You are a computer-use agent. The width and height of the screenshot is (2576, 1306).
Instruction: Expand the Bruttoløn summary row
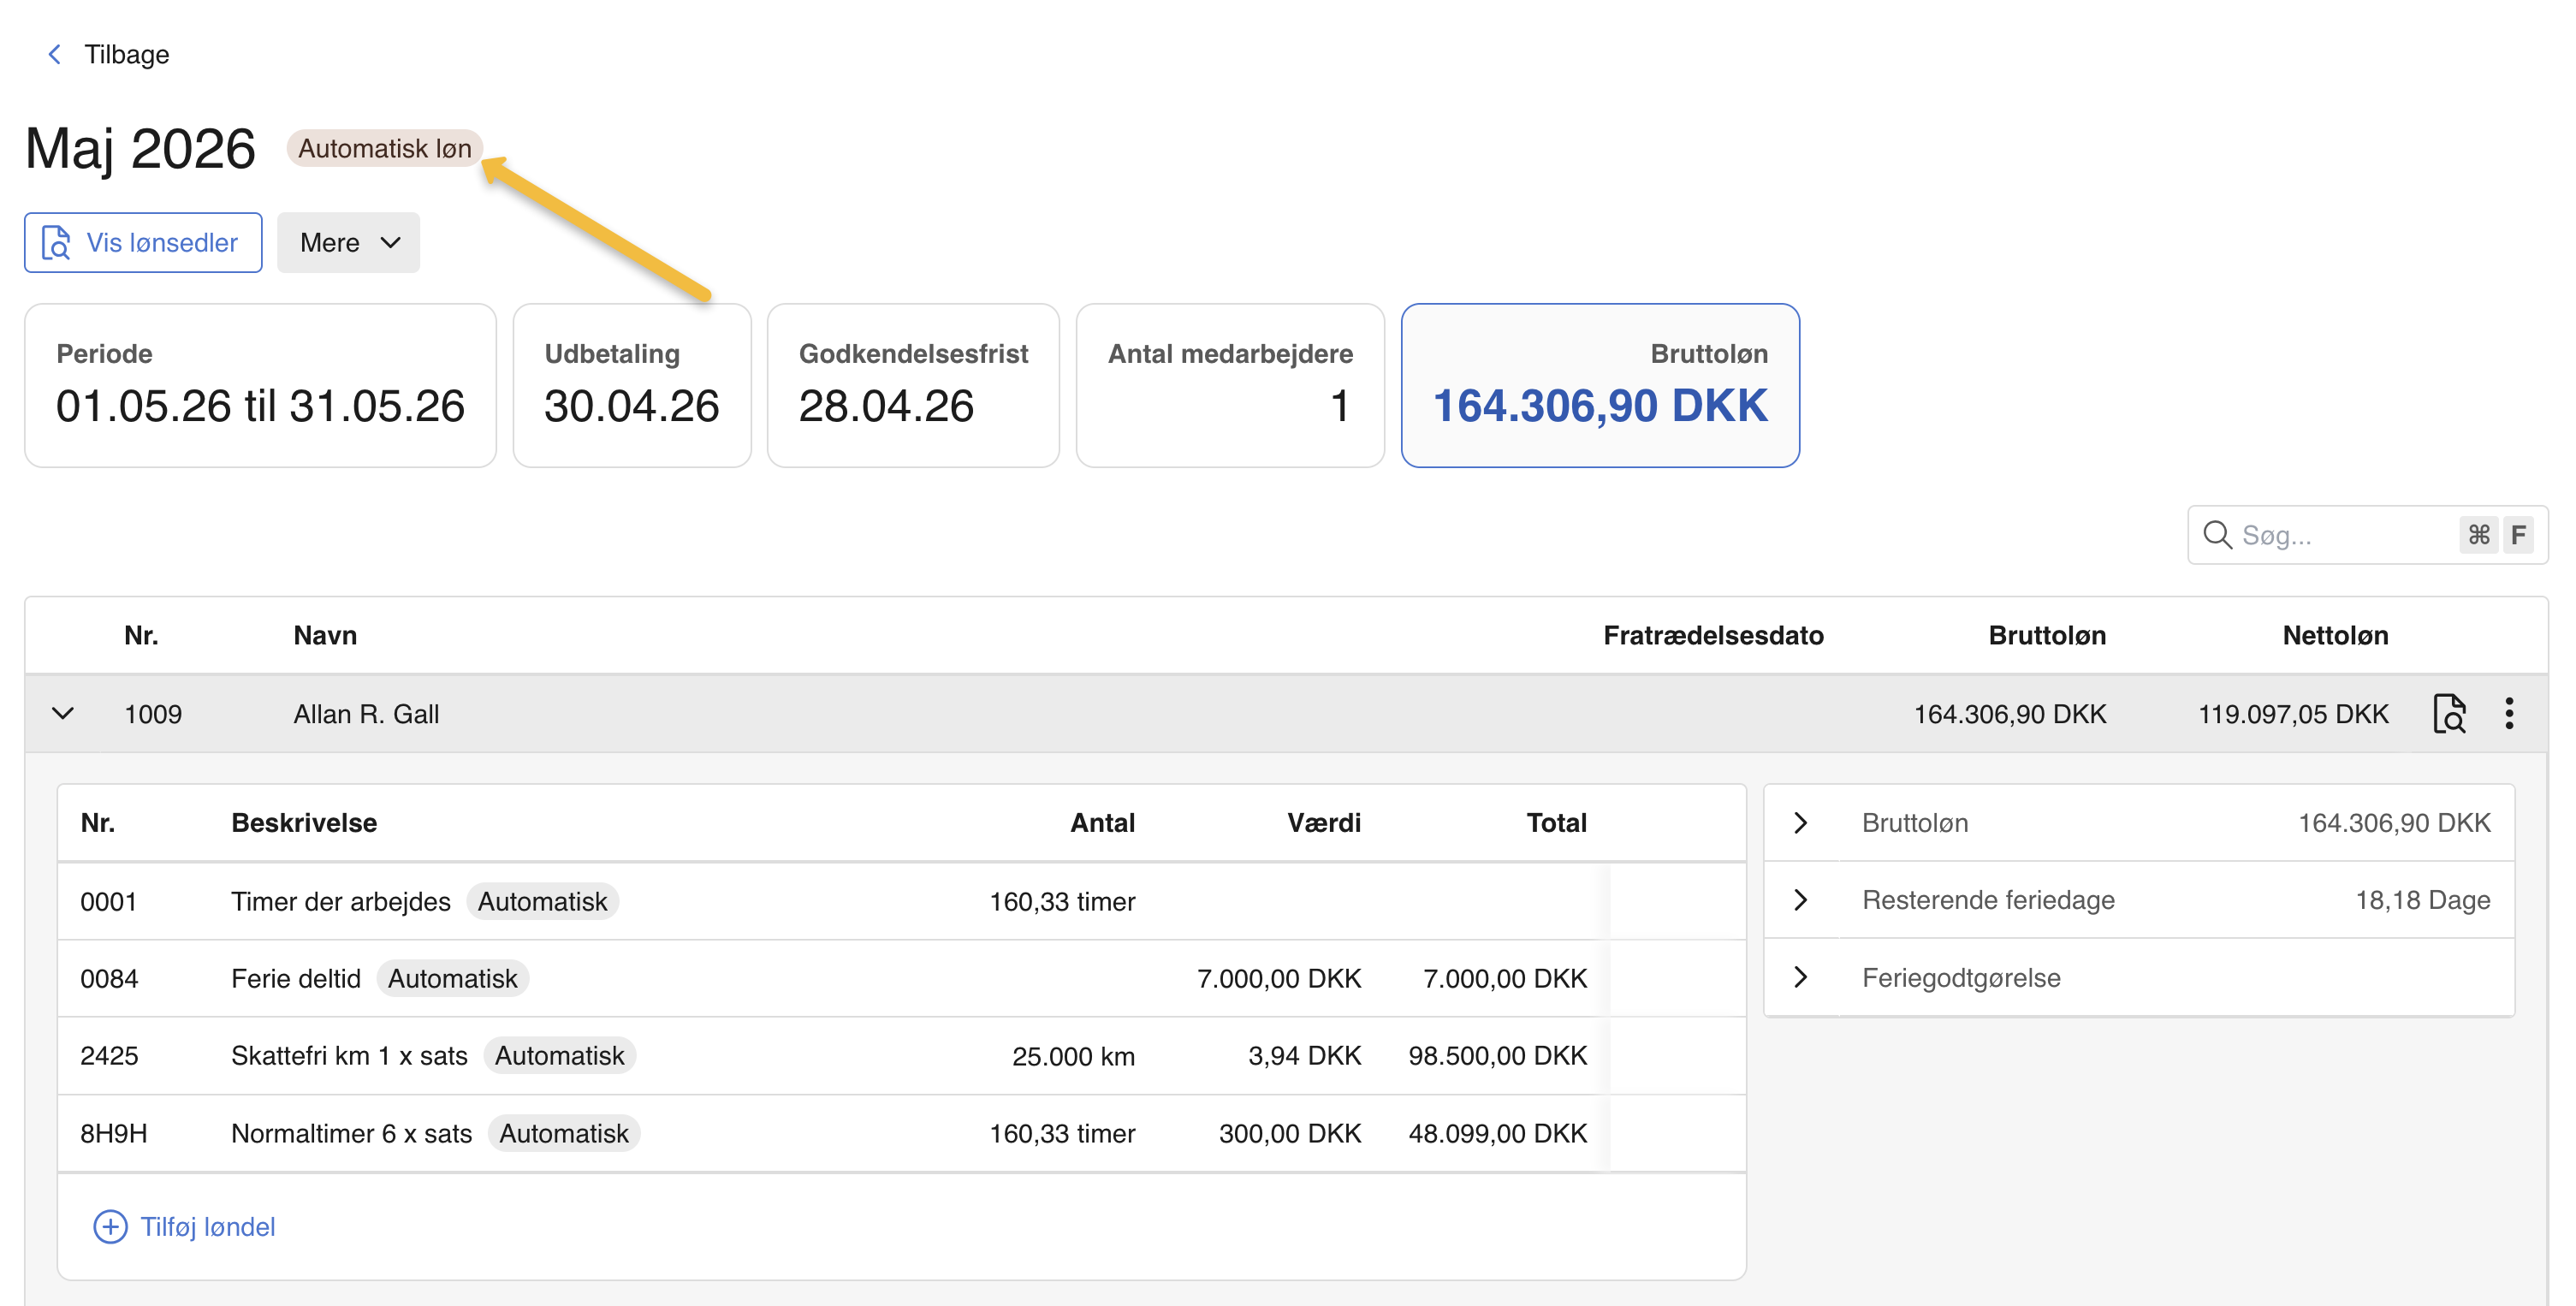(x=1801, y=823)
